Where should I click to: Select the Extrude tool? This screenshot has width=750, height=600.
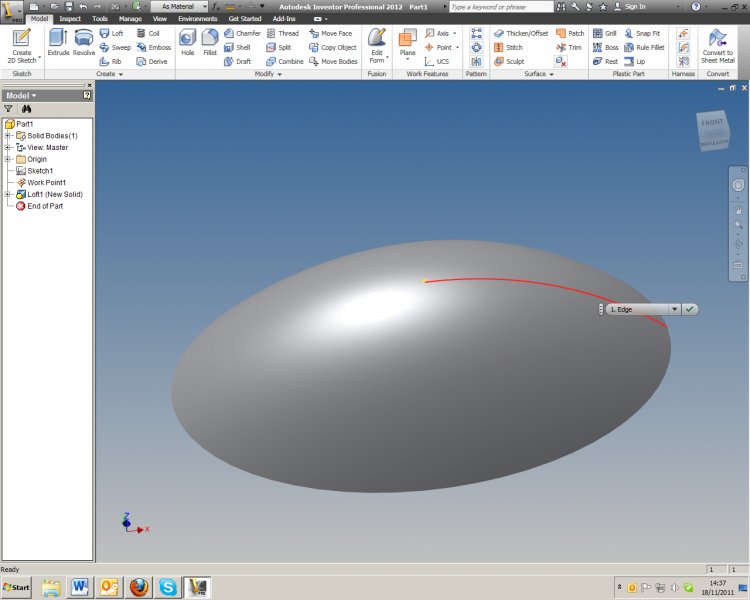[x=58, y=42]
